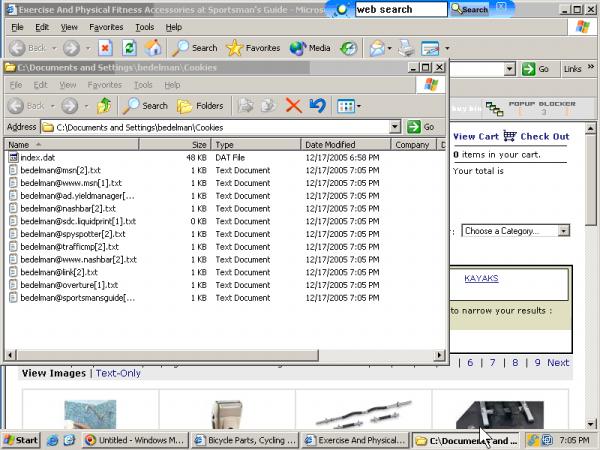This screenshot has height=450, width=600.
Task: Switch to Bicycle Parts taskbar window
Action: (x=246, y=440)
